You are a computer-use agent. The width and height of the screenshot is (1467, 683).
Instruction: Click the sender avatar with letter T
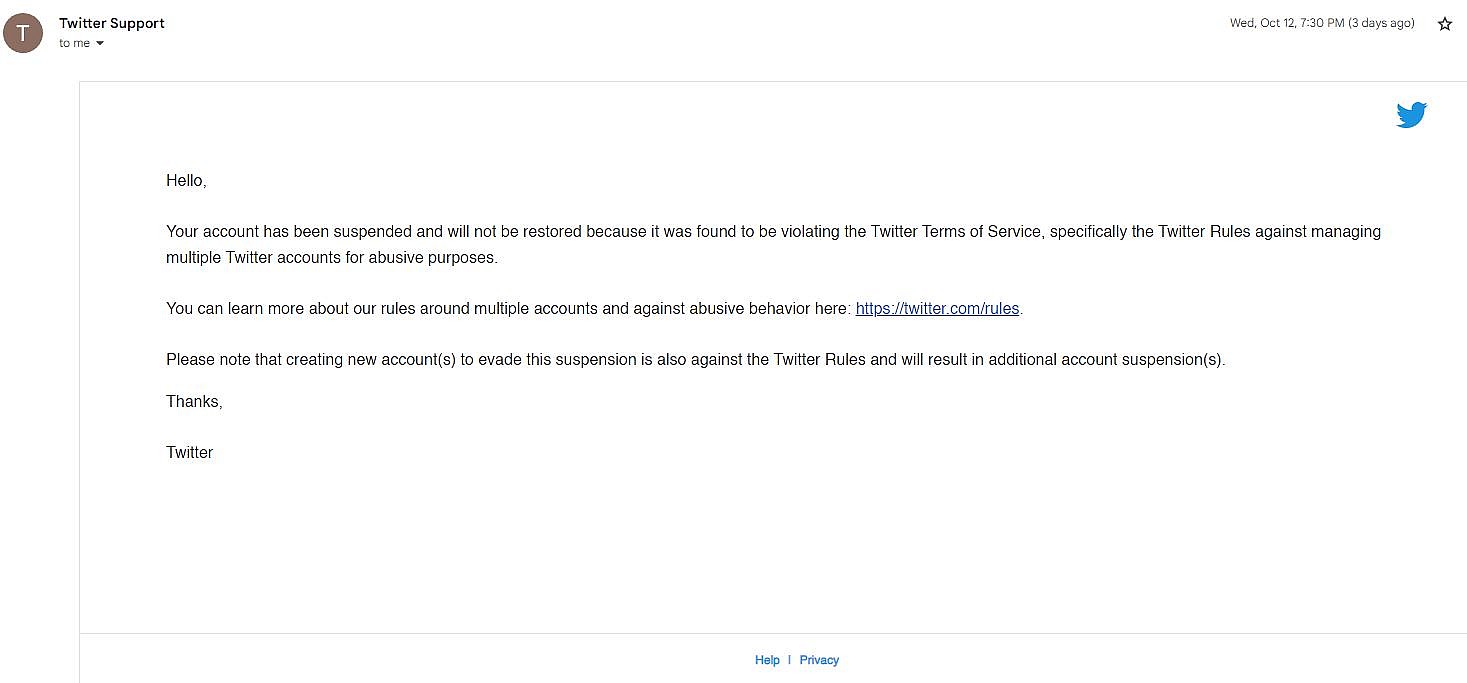23,33
